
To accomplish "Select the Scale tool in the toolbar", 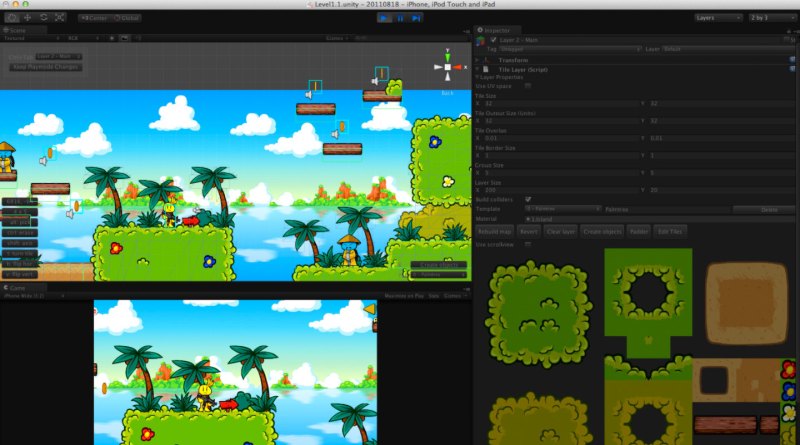I will [60, 18].
